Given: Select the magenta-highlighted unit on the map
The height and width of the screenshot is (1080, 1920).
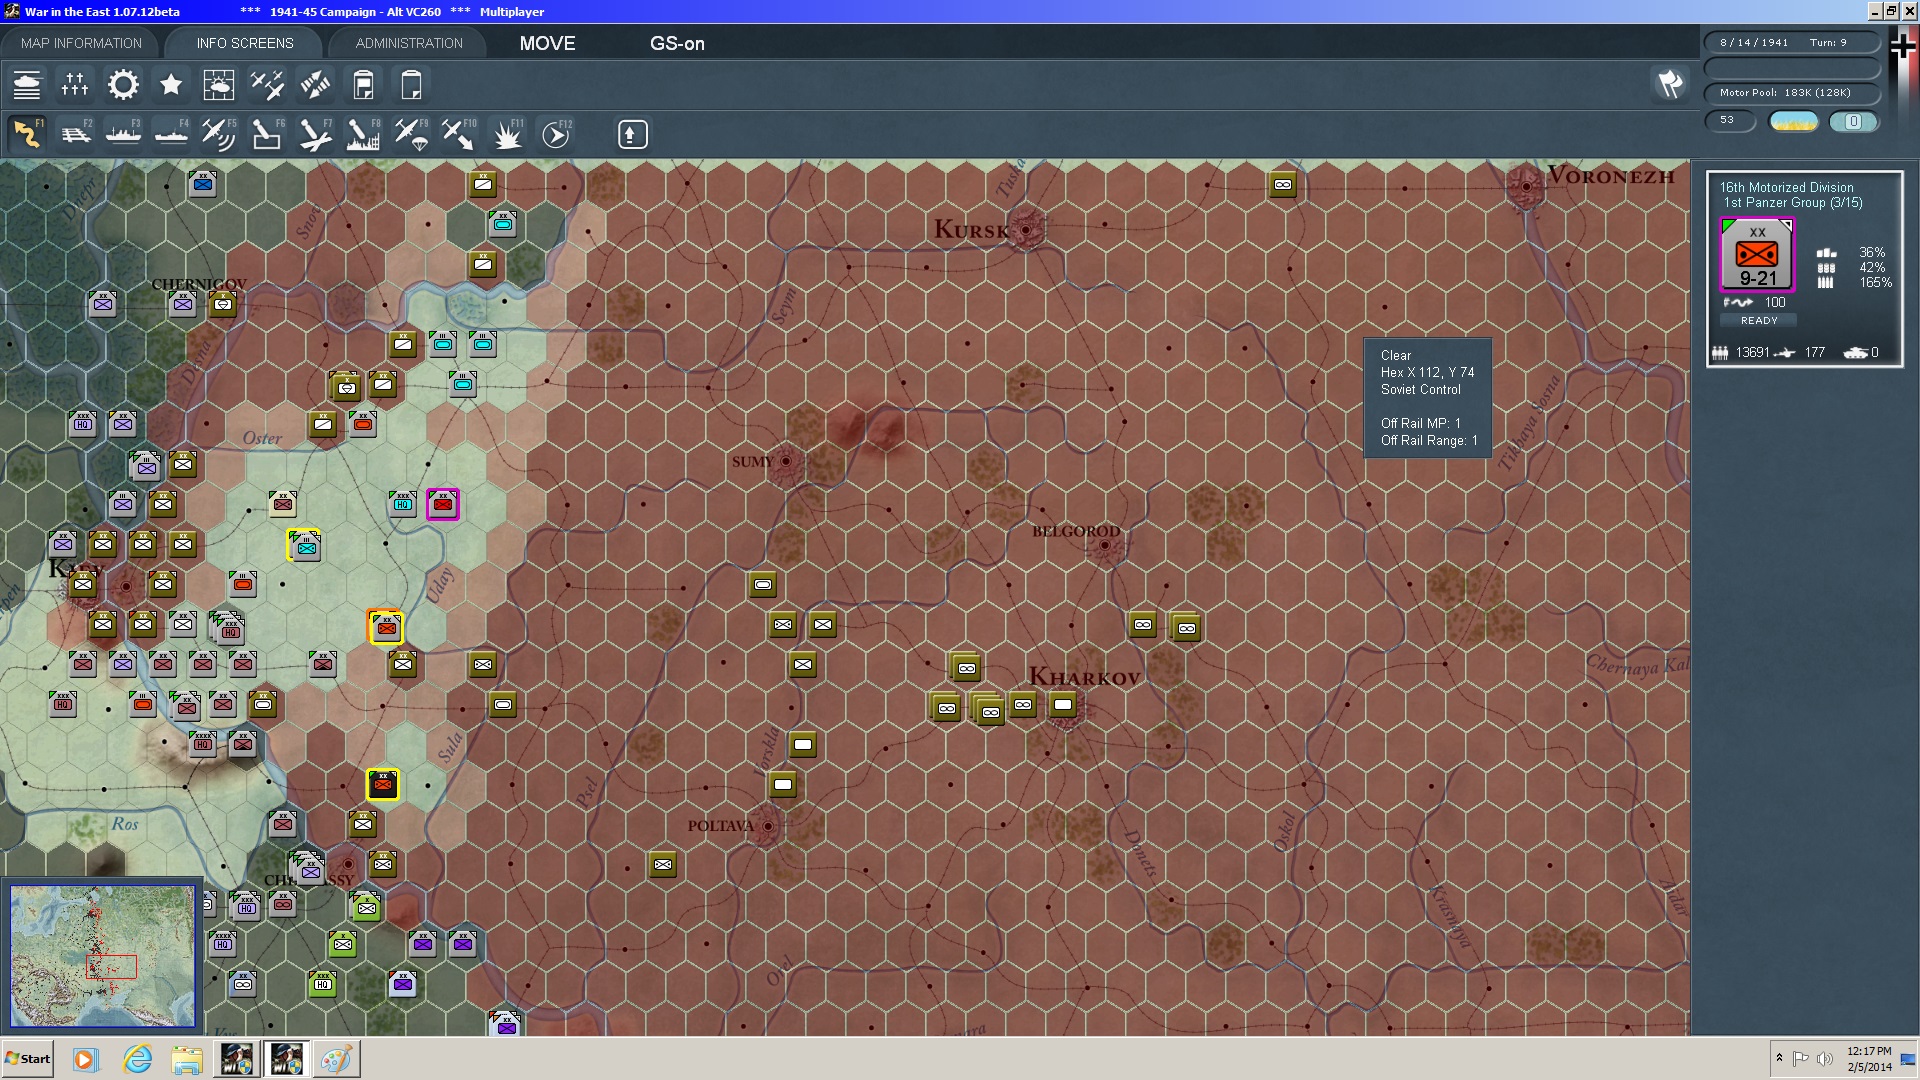Looking at the screenshot, I should click(x=443, y=504).
